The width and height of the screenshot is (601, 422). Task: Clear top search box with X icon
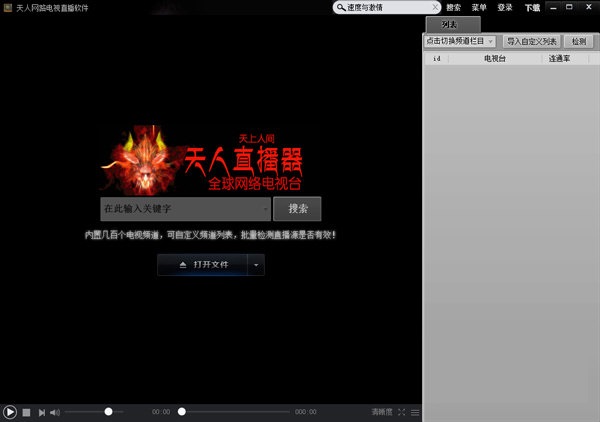435,7
